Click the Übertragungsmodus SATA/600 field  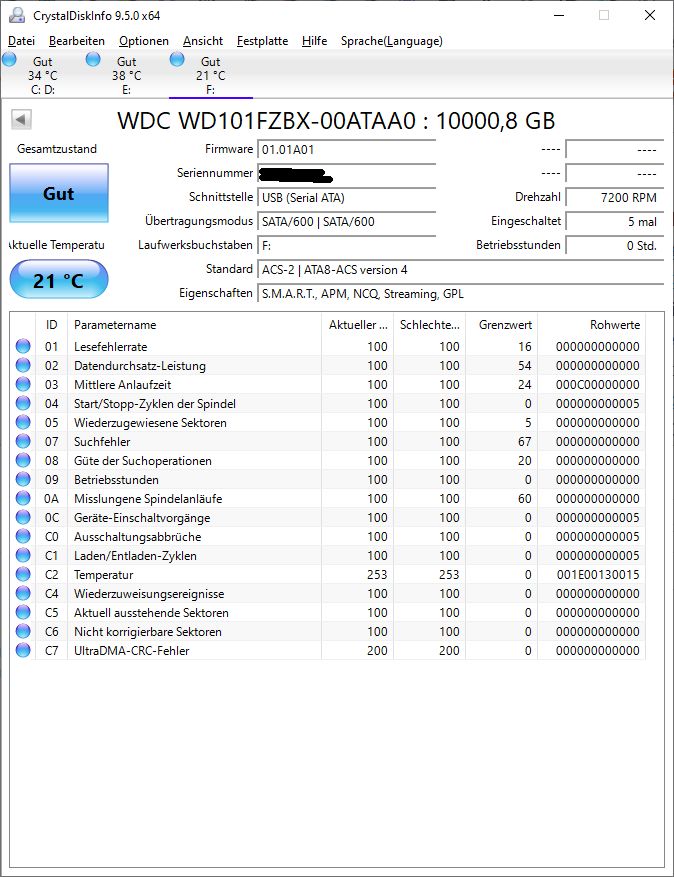346,222
